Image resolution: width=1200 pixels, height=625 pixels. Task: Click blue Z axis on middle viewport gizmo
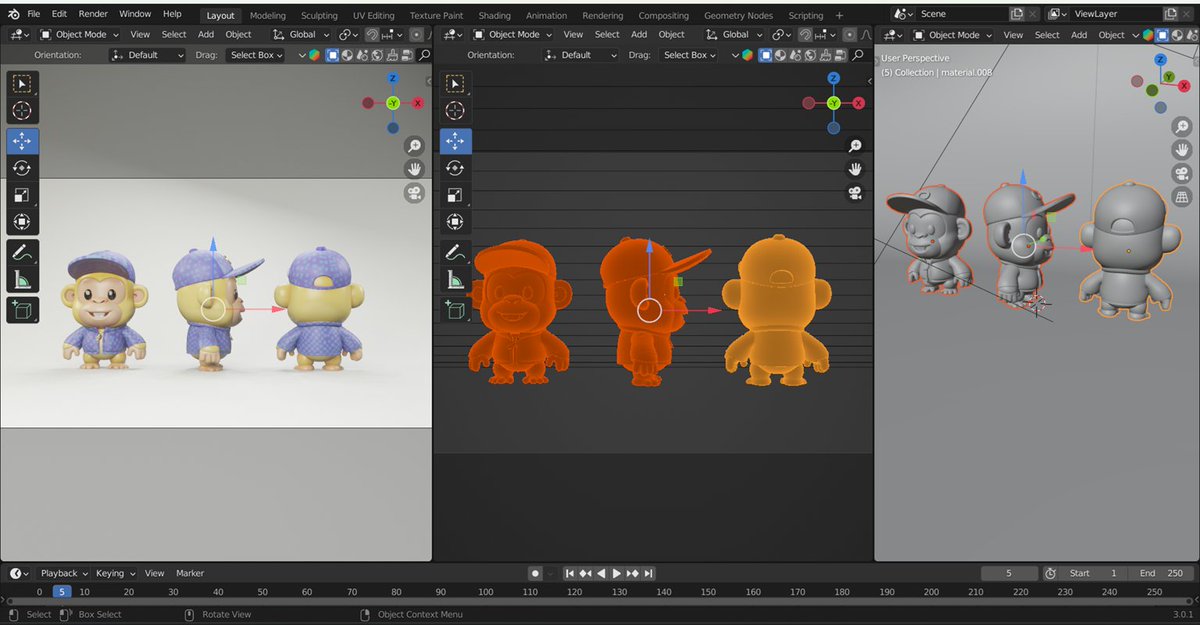click(834, 78)
